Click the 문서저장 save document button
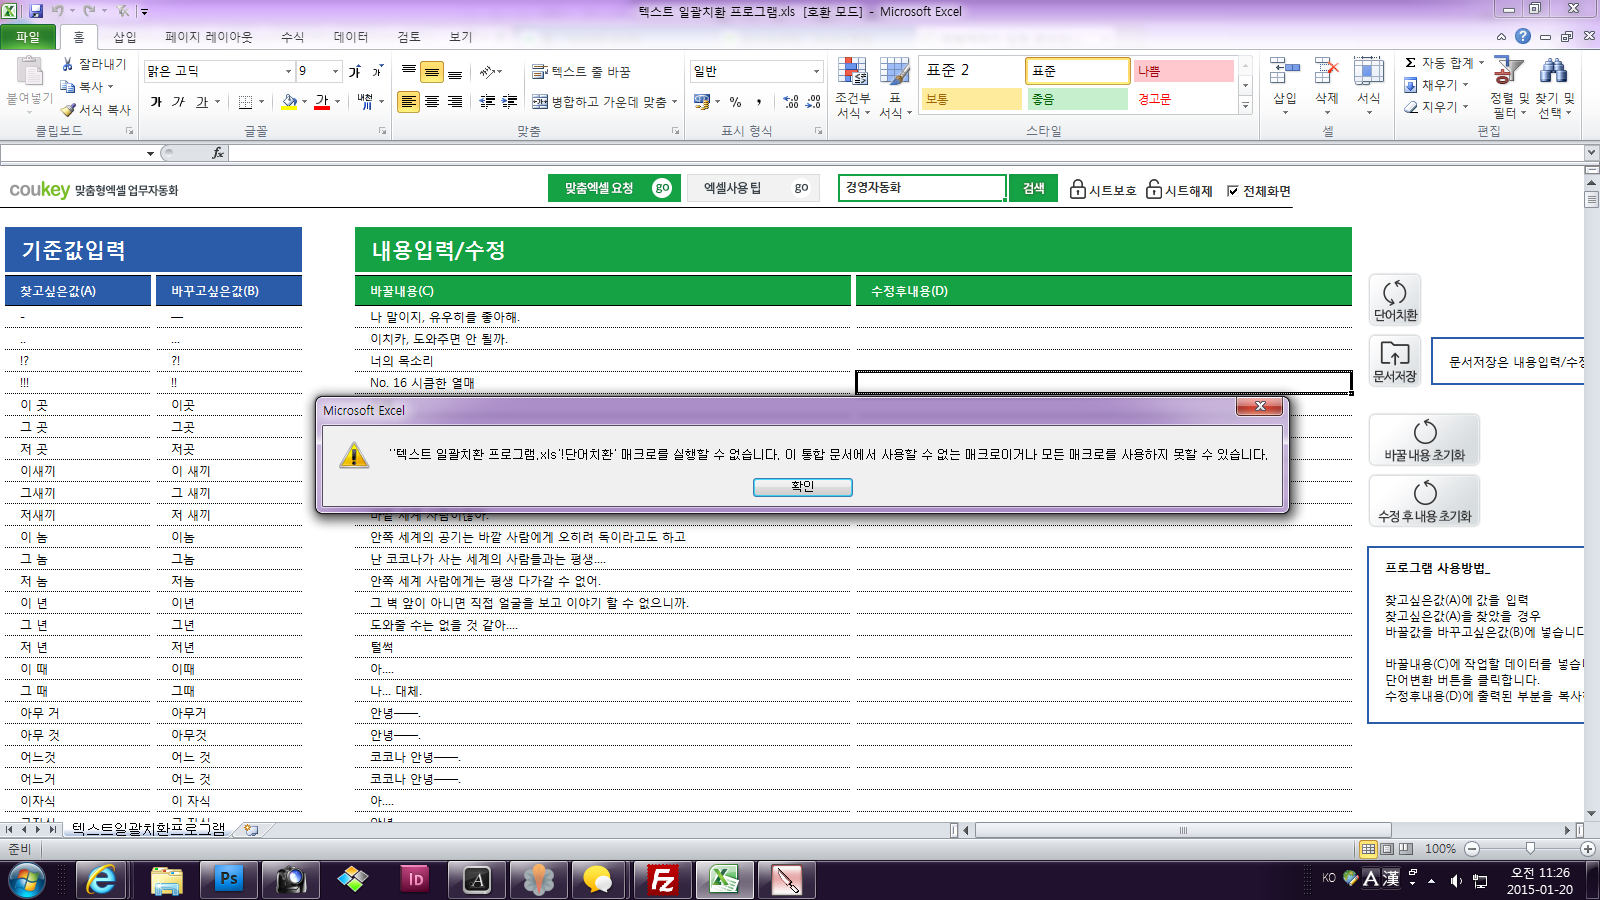 [x=1395, y=361]
